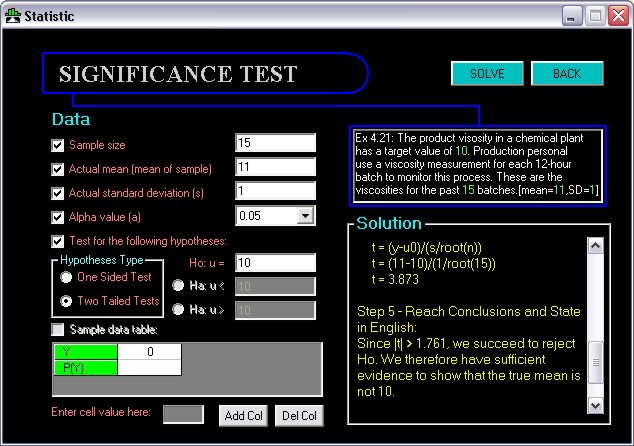Select One Sided Test radio button
This screenshot has height=446, width=634.
click(66, 277)
